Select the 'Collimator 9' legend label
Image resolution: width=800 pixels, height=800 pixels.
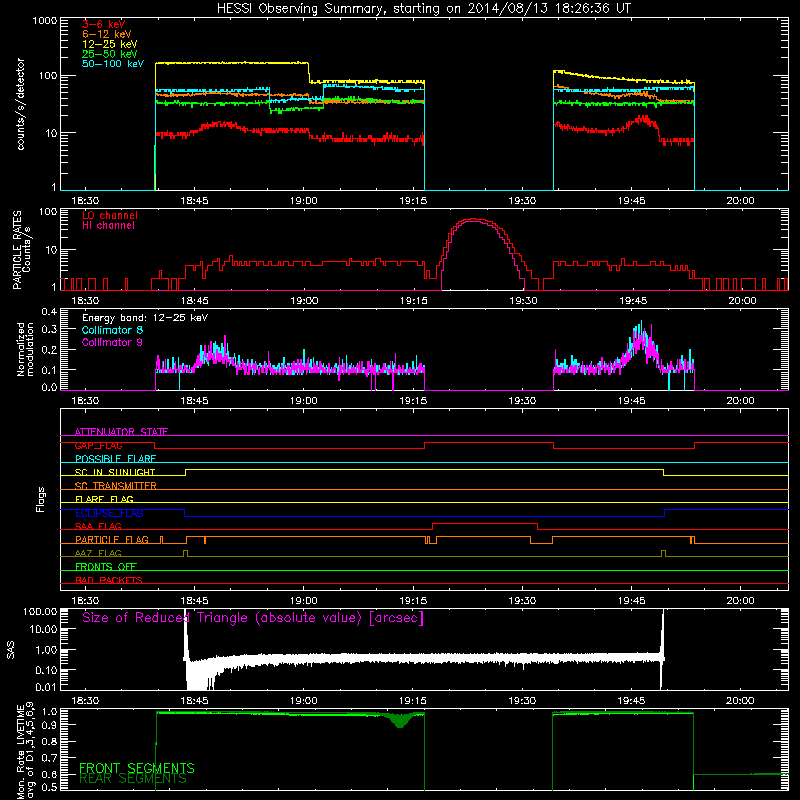[x=112, y=342]
